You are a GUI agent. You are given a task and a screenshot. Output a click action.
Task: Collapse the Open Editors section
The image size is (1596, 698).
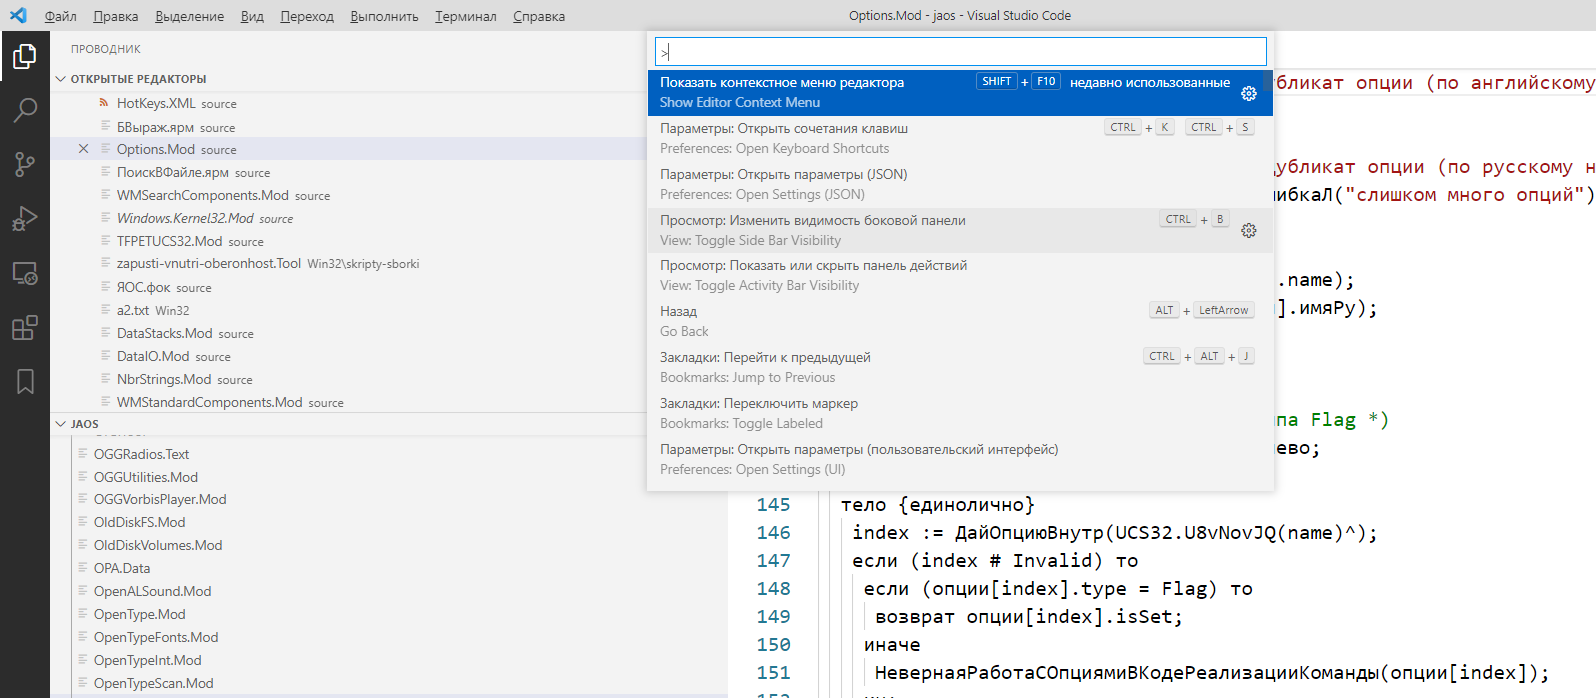61,79
